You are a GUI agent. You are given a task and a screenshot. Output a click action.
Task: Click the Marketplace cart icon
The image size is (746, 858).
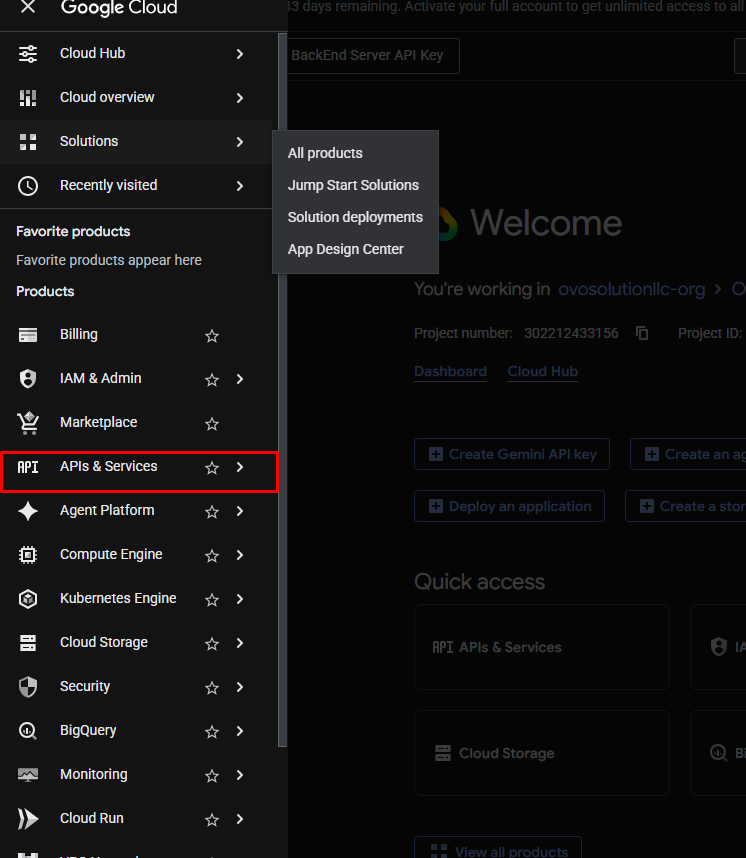[x=28, y=422]
